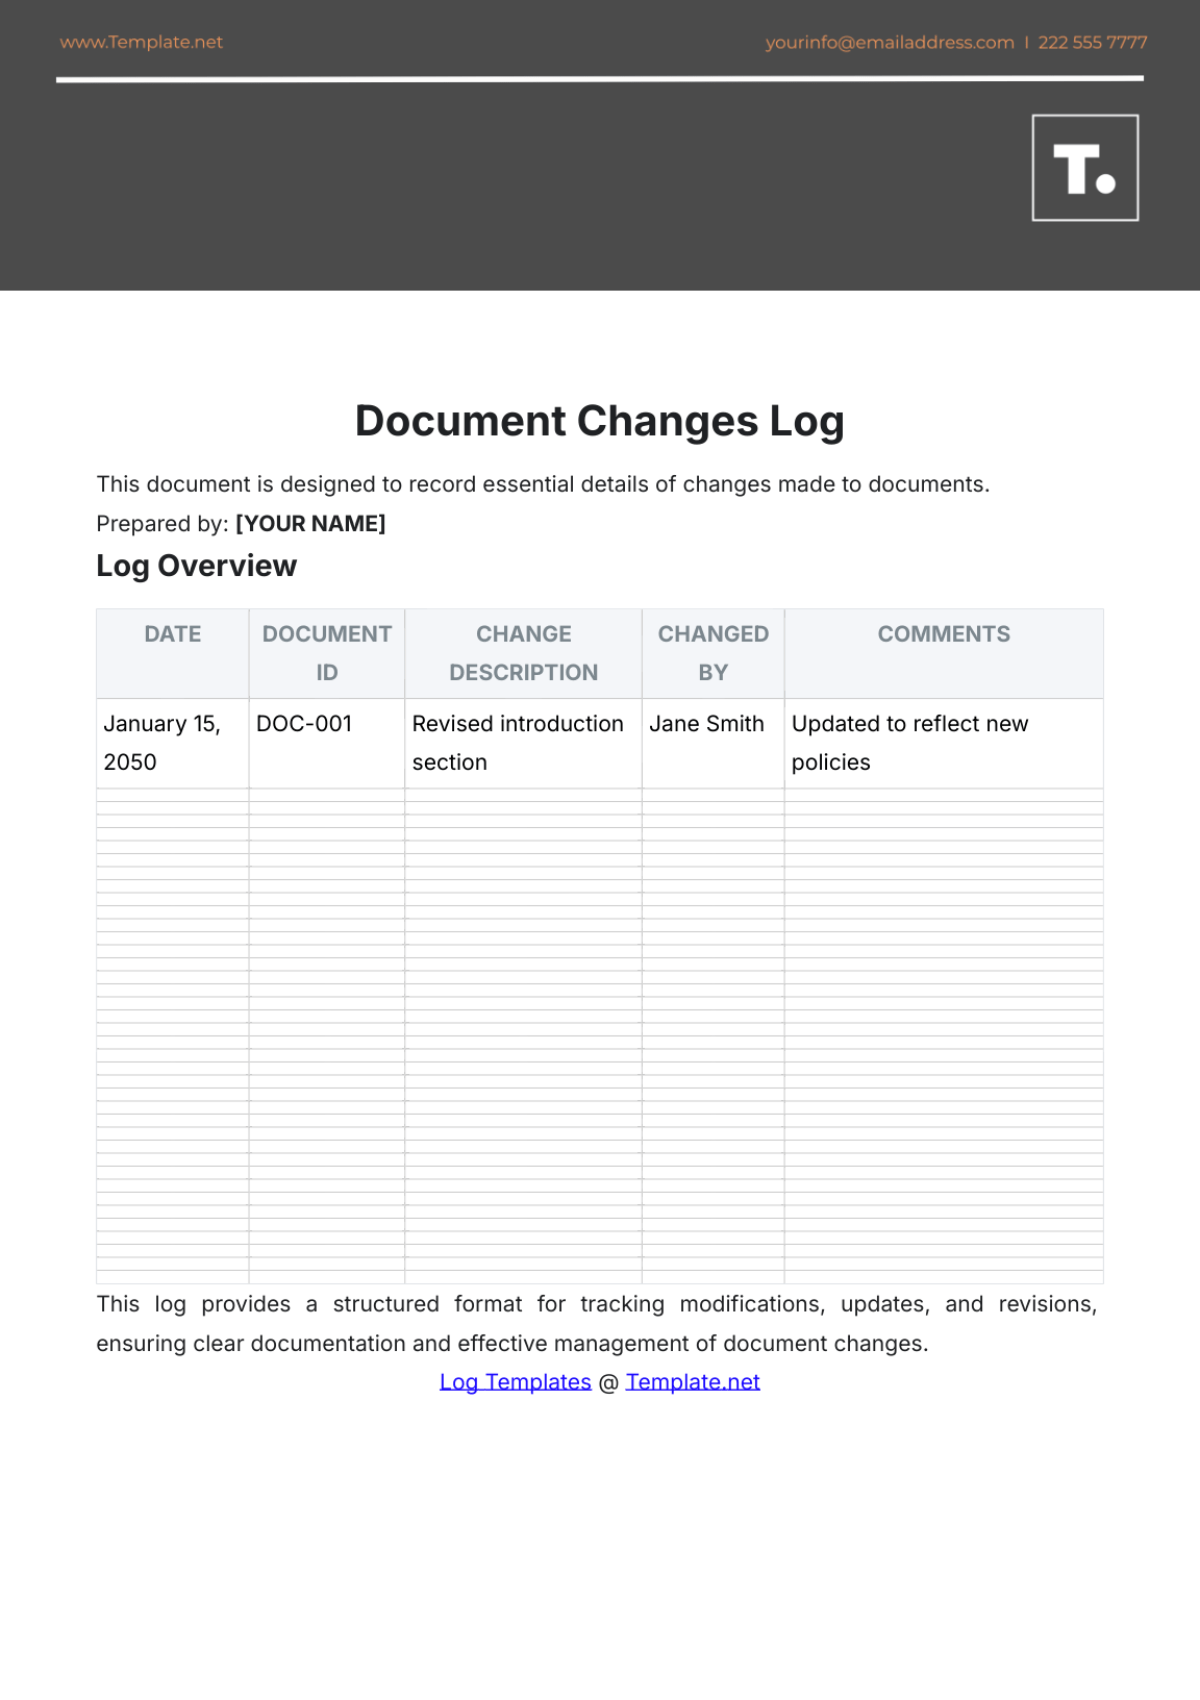Select the Document Changes Log title
1200x1700 pixels.
click(x=600, y=421)
